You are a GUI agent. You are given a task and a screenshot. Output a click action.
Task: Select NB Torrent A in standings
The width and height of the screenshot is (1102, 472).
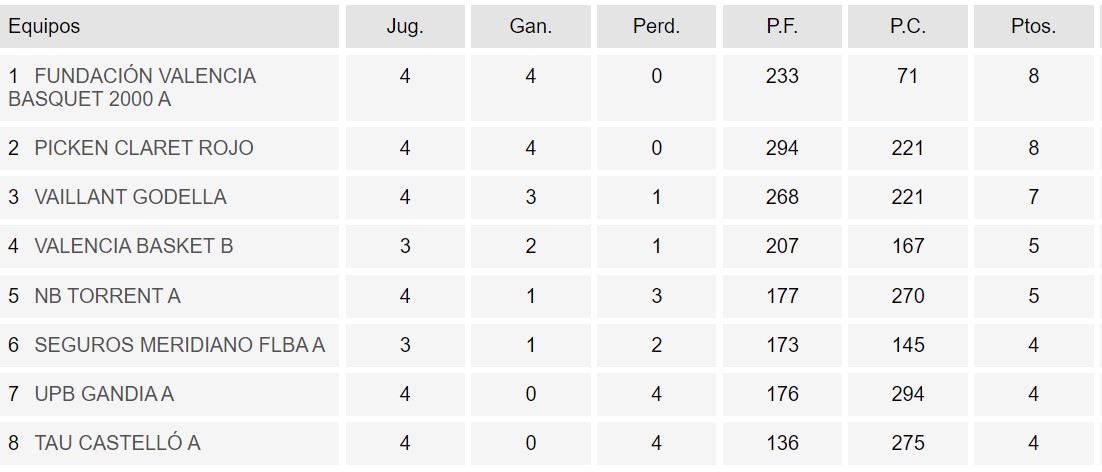coord(107,296)
